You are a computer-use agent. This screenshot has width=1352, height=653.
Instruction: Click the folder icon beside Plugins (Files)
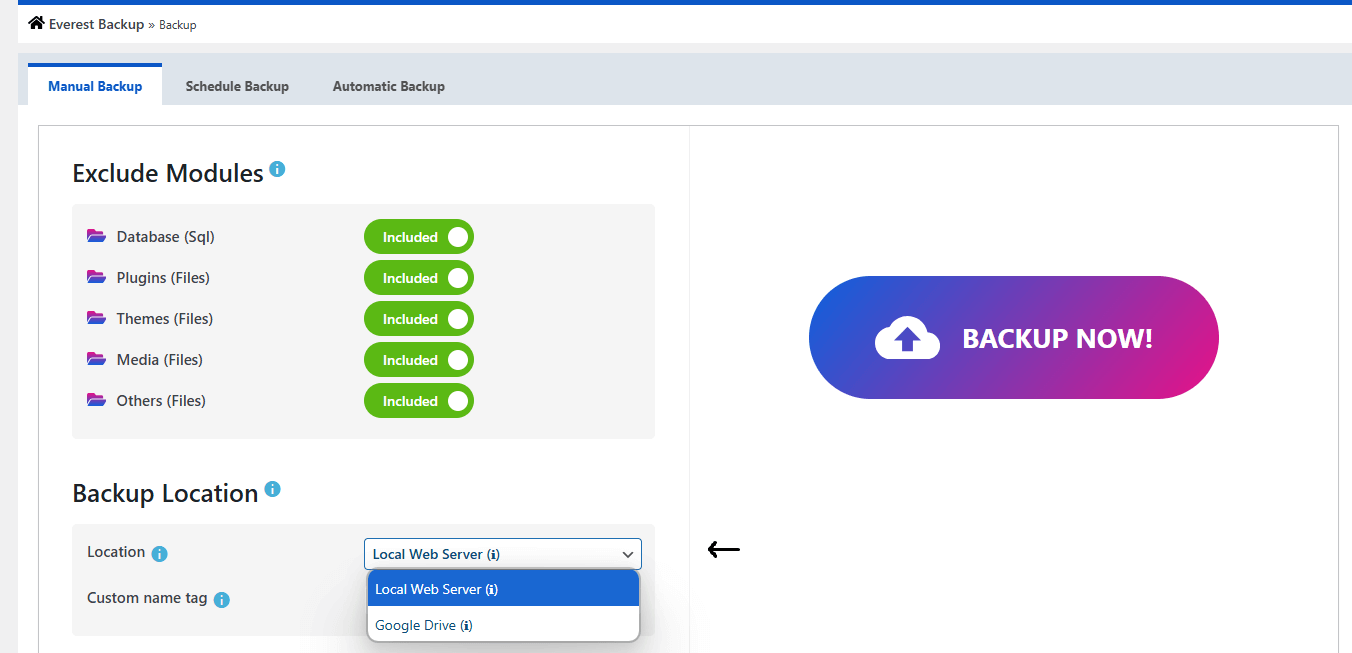[x=96, y=278]
